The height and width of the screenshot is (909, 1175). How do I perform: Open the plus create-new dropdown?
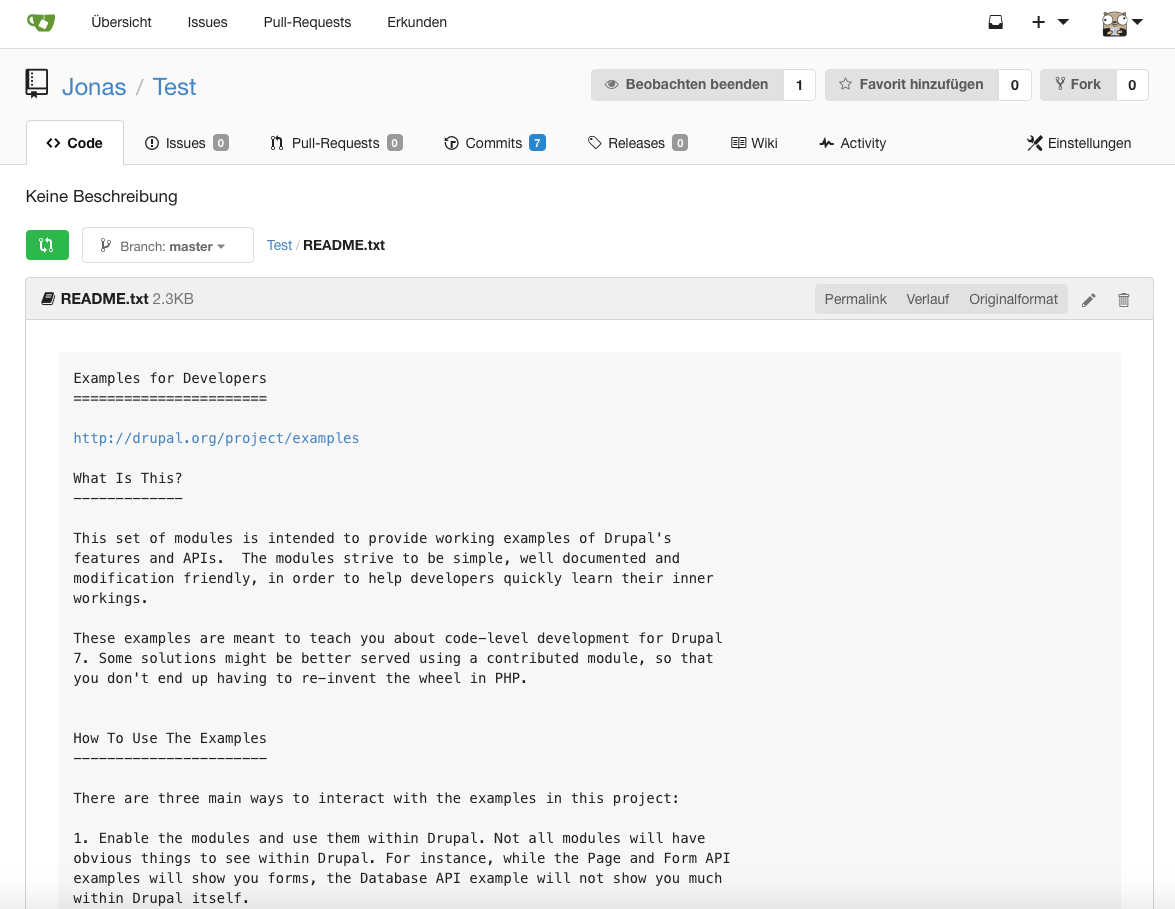(x=1050, y=22)
